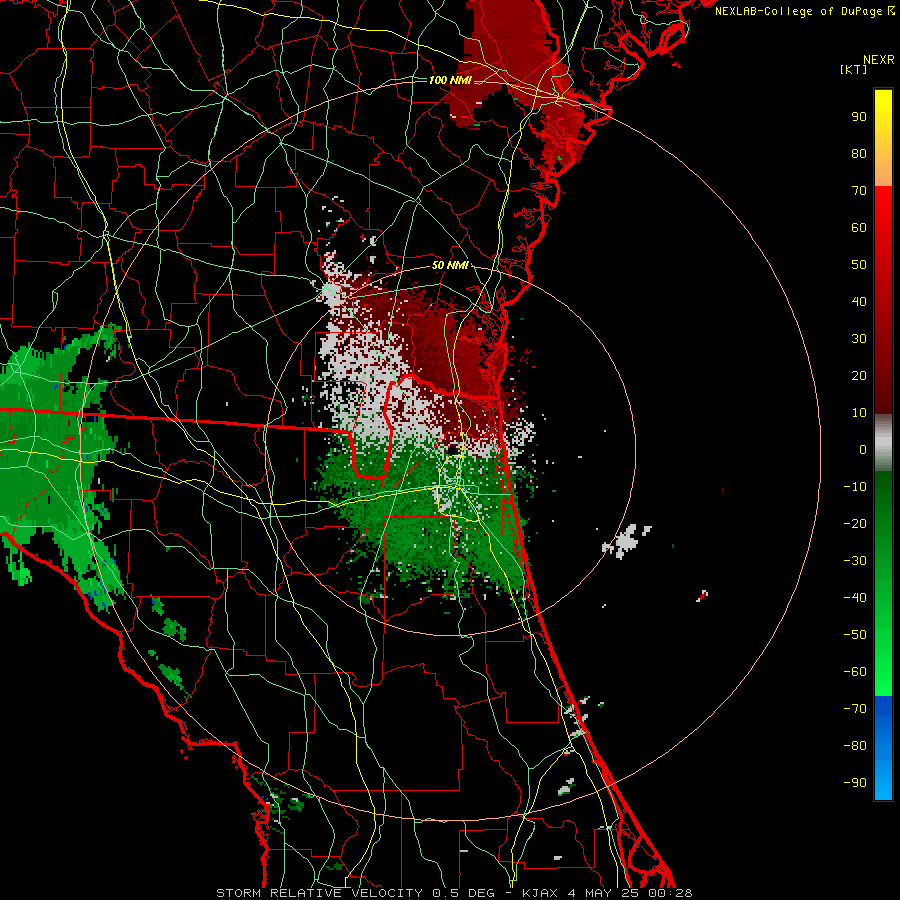Screen dimensions: 900x900
Task: Pick the -50 knot scale value
Action: 855,634
